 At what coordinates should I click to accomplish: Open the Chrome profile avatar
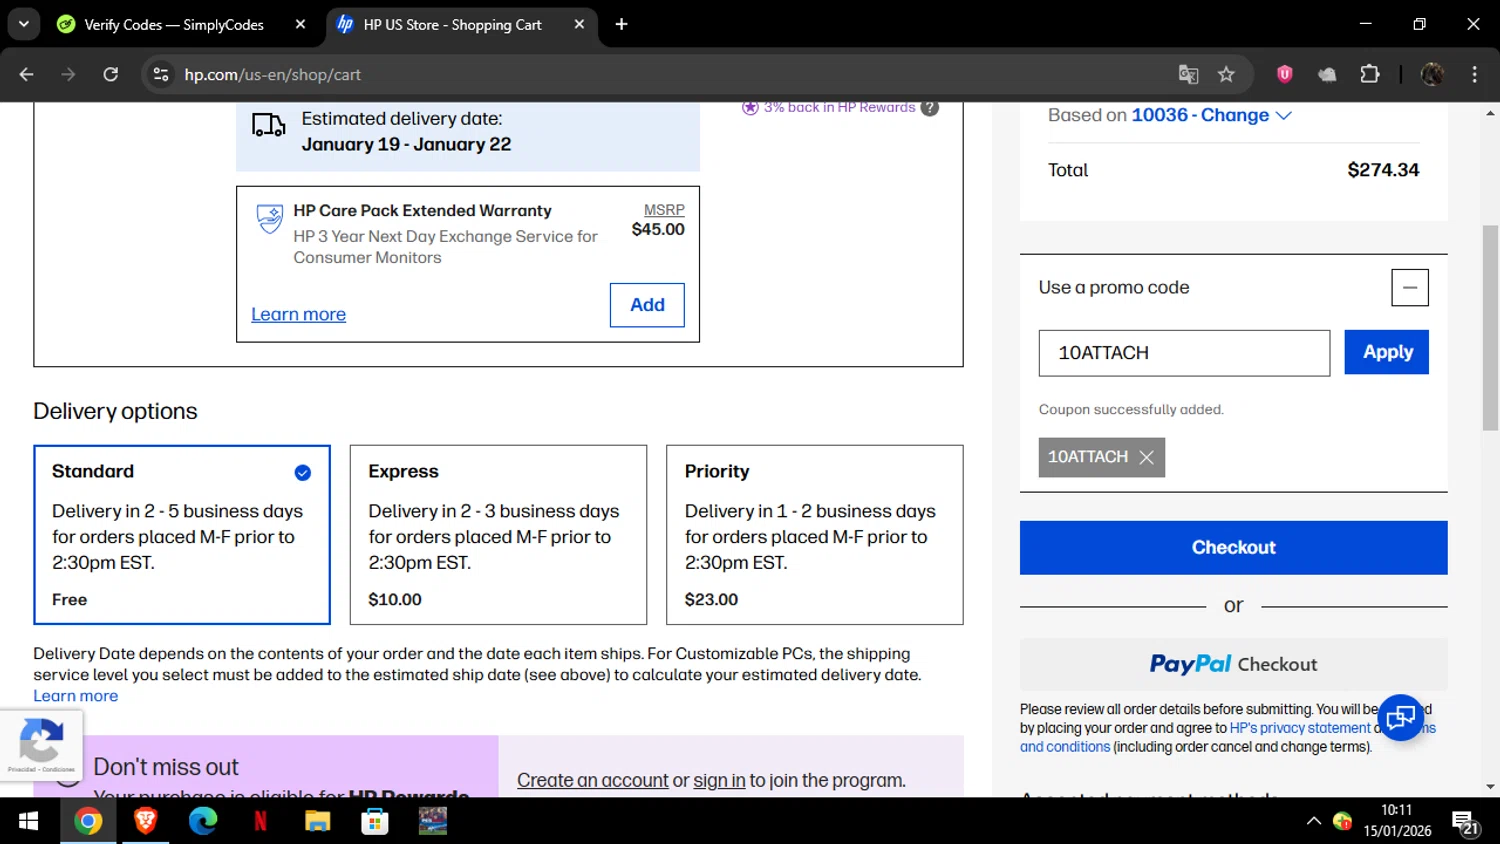[1432, 74]
